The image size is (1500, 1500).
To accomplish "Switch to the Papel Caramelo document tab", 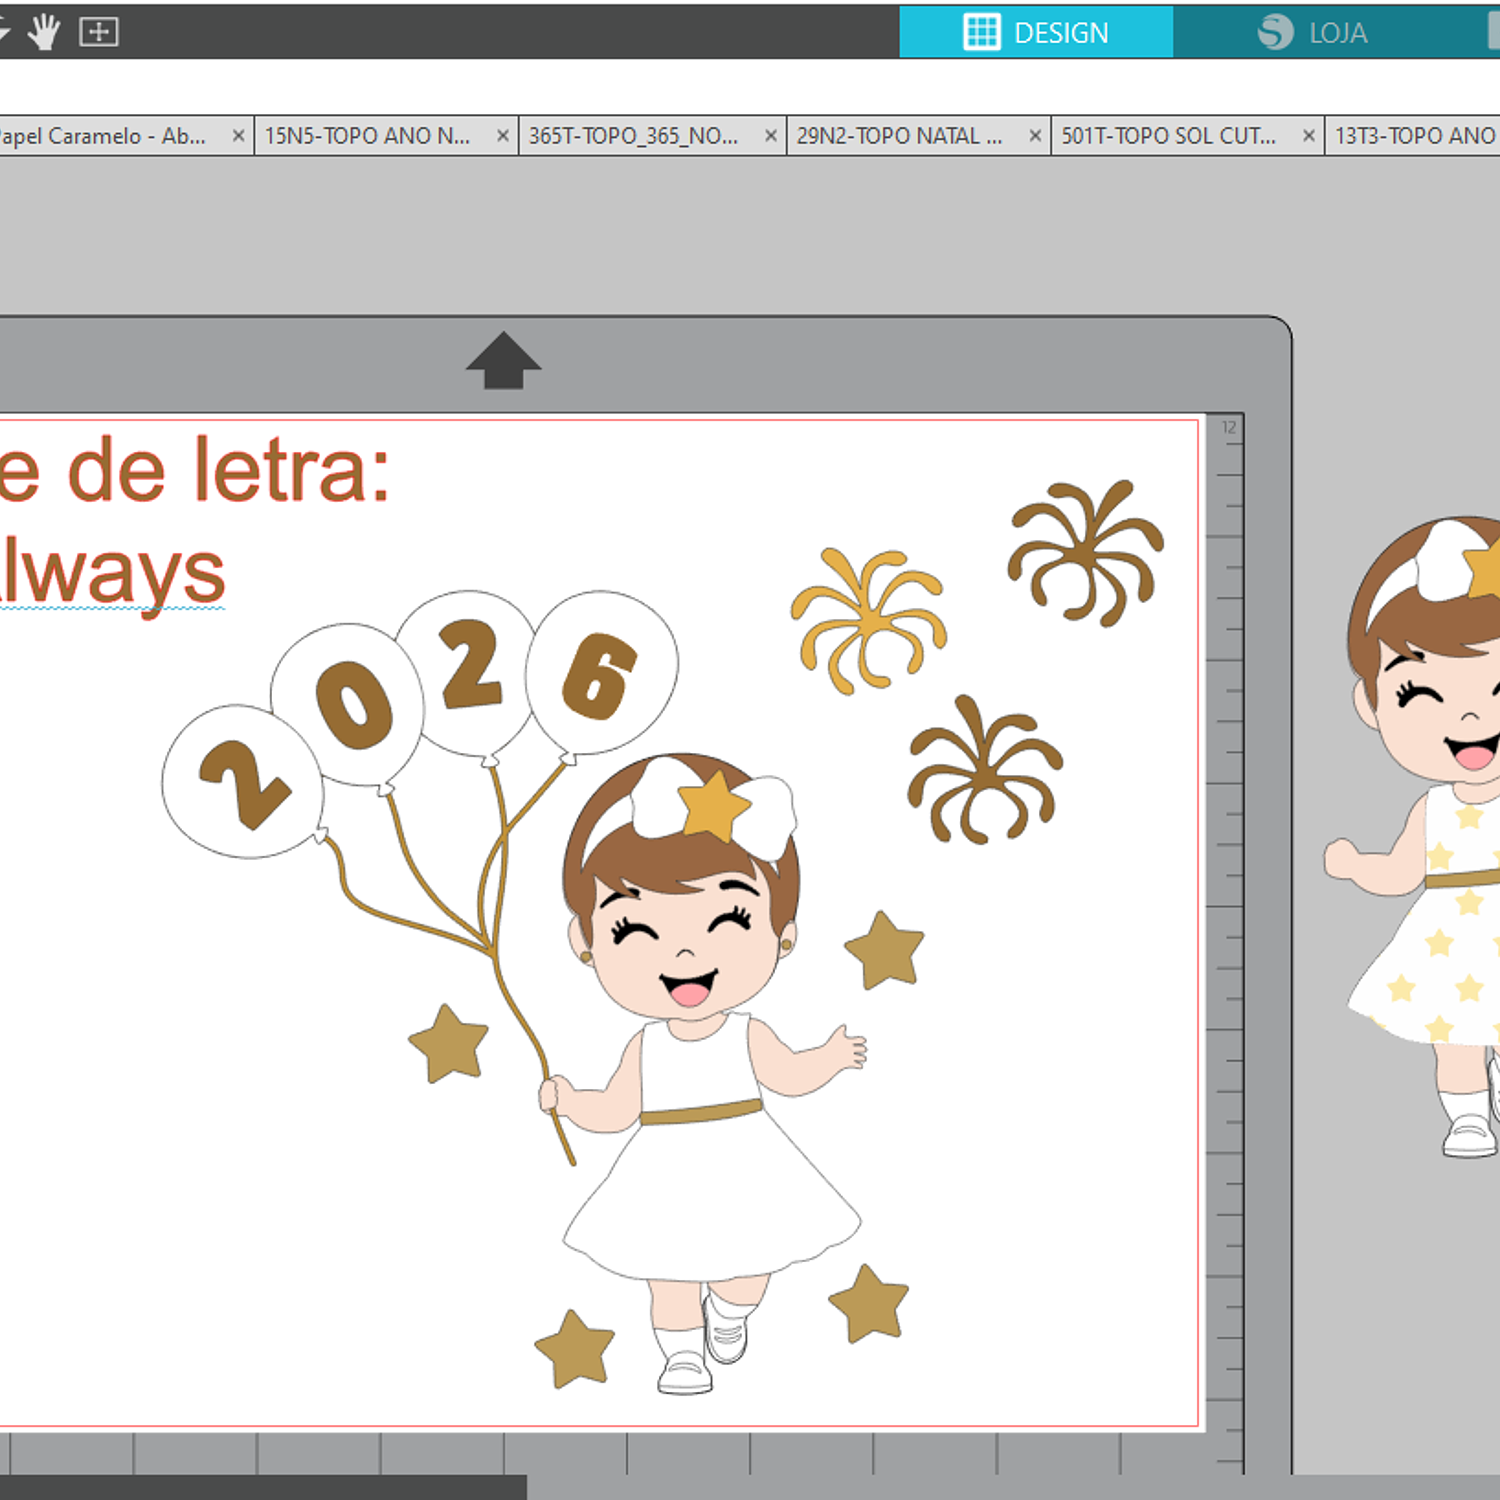I will [102, 136].
